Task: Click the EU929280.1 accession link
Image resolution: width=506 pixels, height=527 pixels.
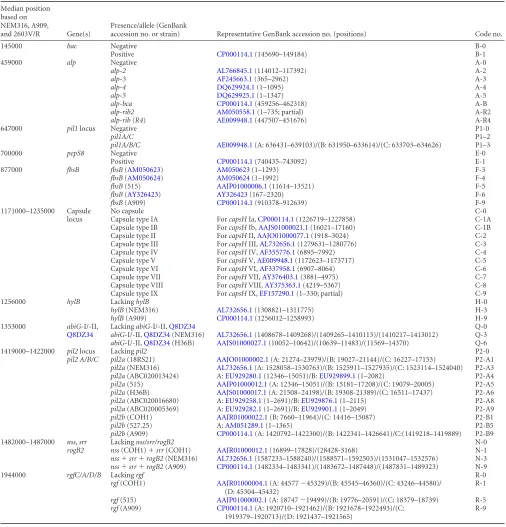Action: point(243,376)
